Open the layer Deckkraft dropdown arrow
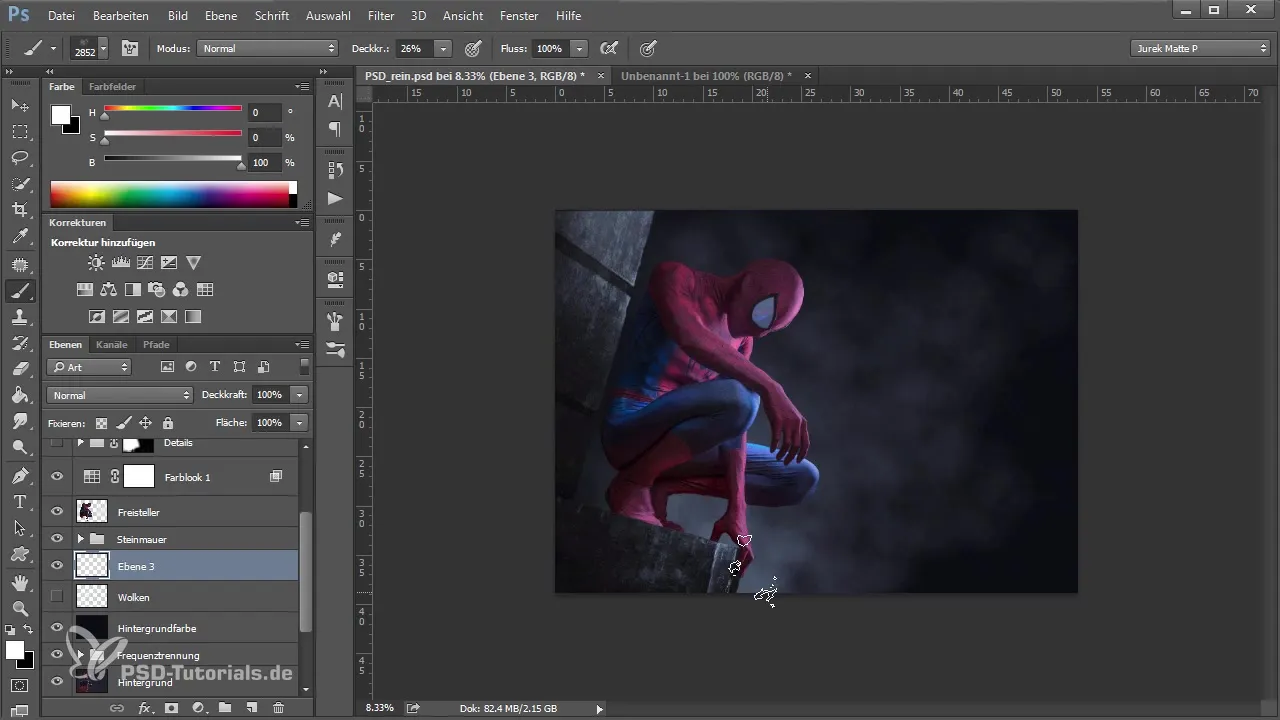This screenshot has height=720, width=1280. click(x=298, y=395)
